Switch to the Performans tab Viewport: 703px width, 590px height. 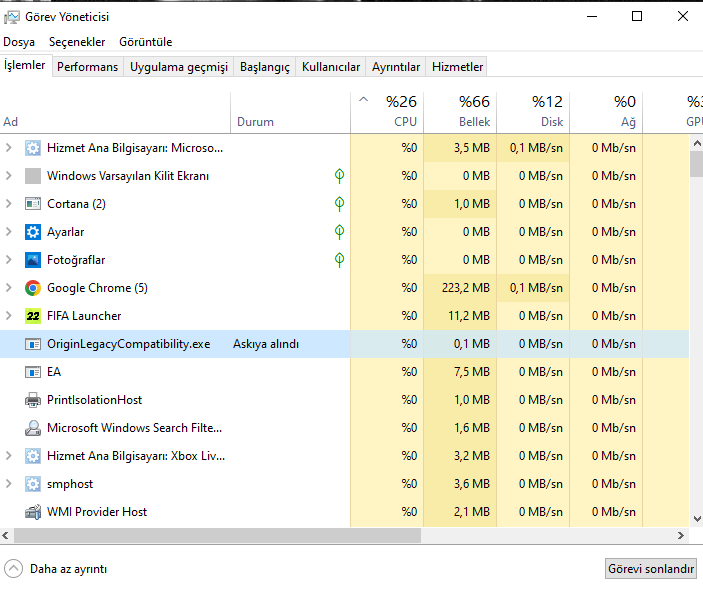(87, 67)
